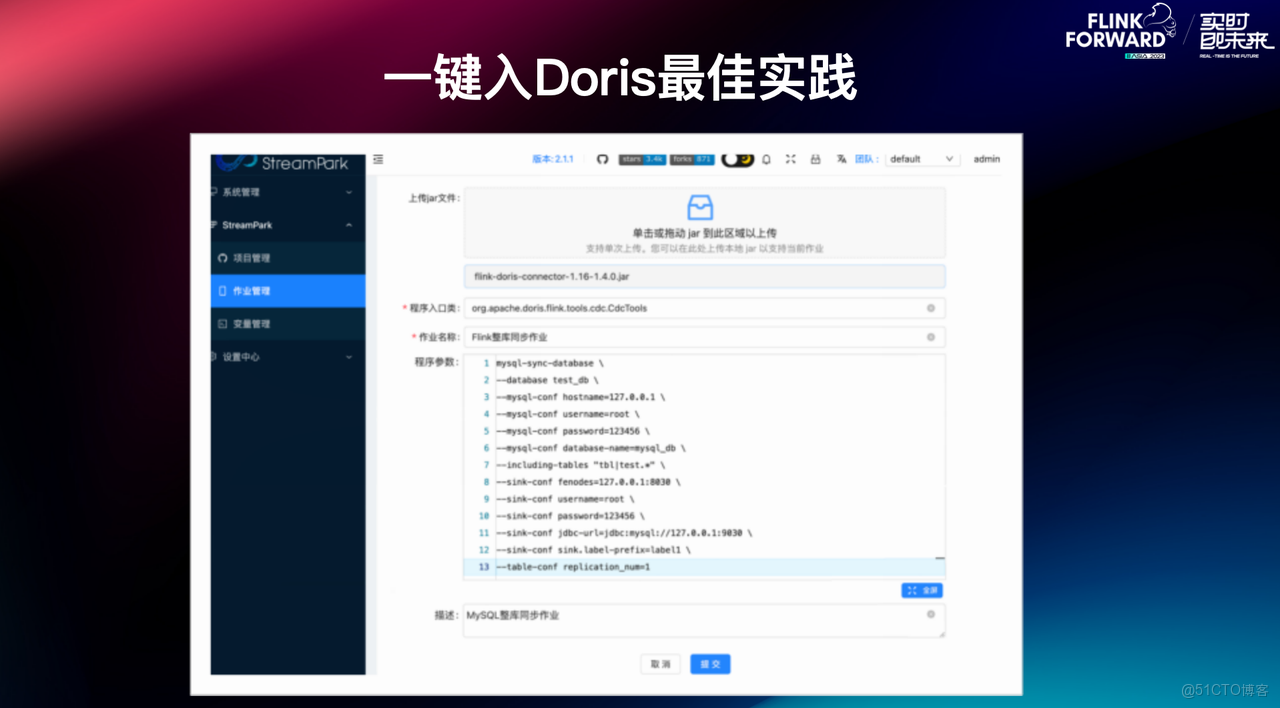Toggle dark mode with the moon switch
This screenshot has width=1280, height=708.
click(737, 158)
